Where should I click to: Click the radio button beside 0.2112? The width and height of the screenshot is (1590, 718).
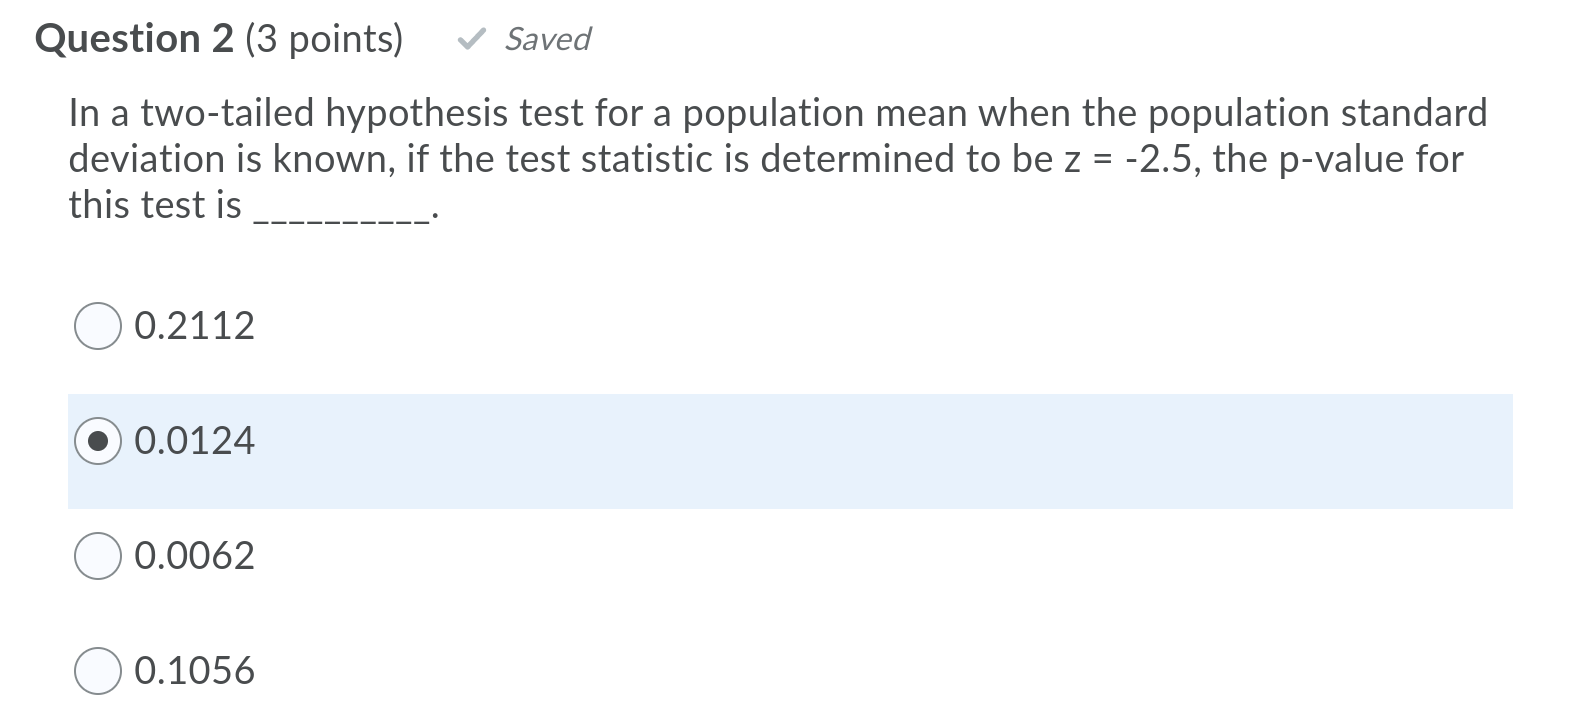point(98,323)
